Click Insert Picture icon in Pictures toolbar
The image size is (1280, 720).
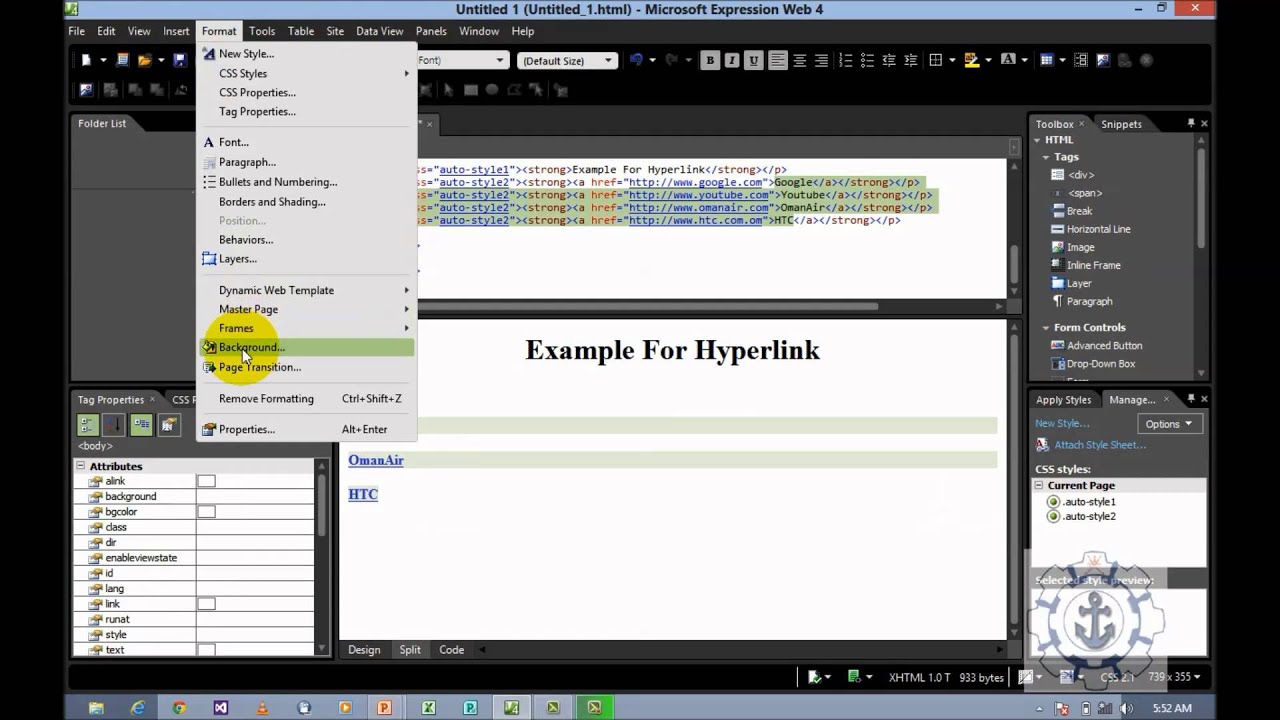pos(86,89)
